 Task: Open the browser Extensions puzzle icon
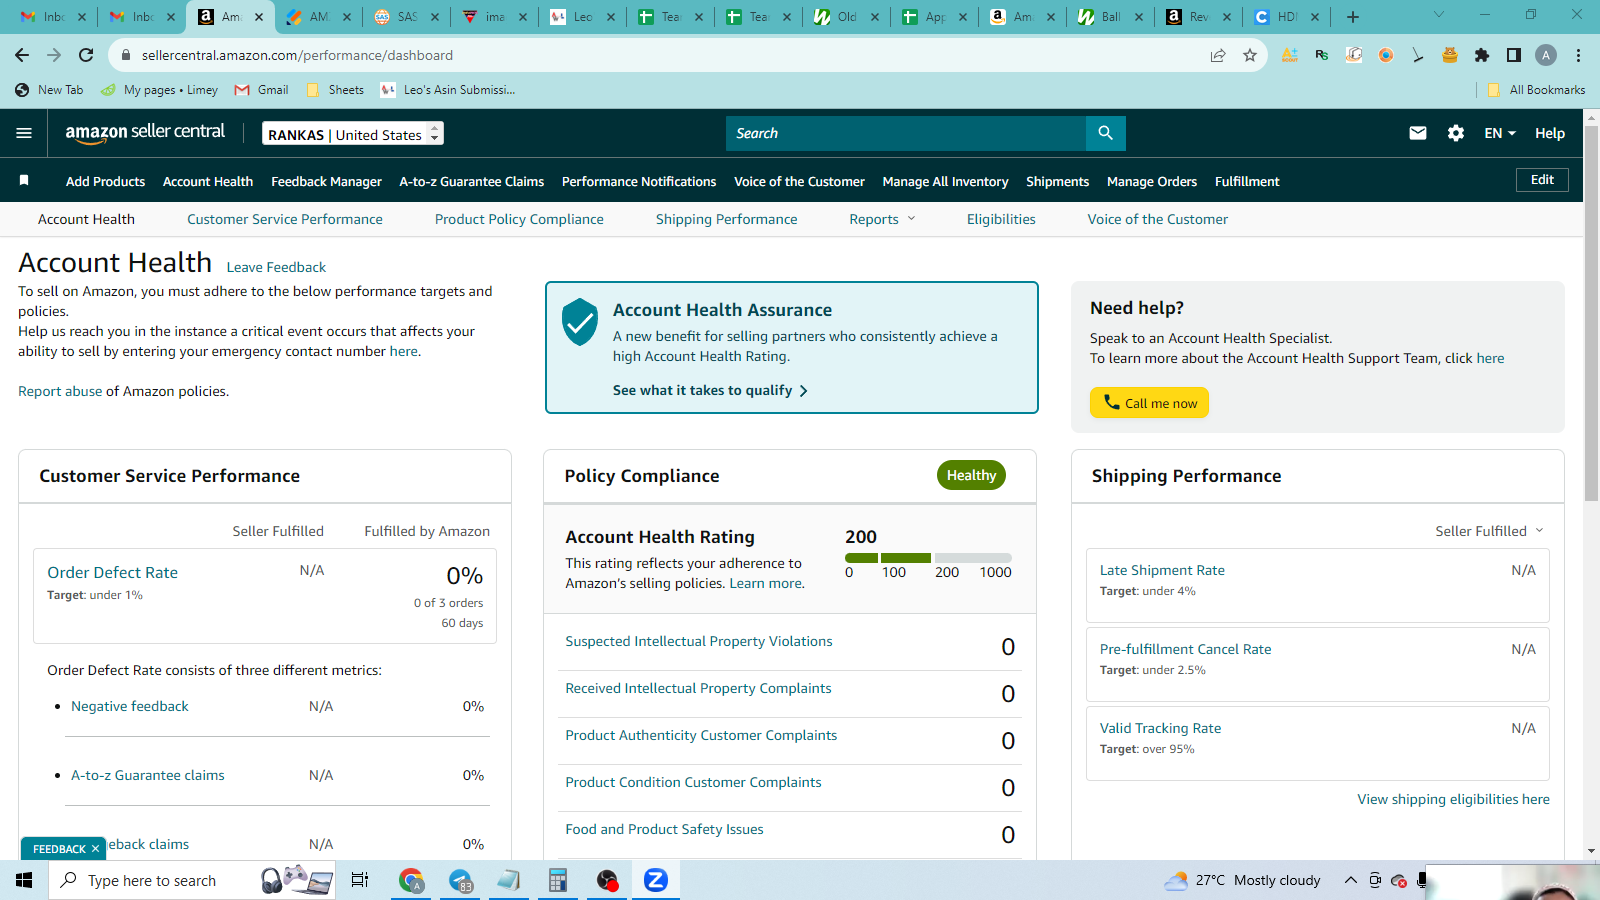click(x=1482, y=55)
